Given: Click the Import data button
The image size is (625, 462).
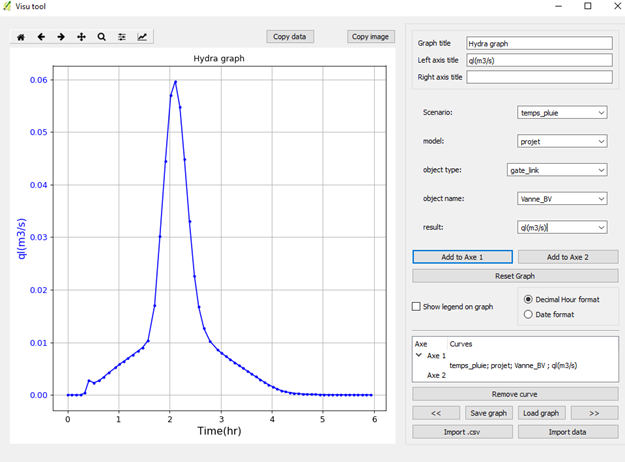Looking at the screenshot, I should (x=568, y=432).
